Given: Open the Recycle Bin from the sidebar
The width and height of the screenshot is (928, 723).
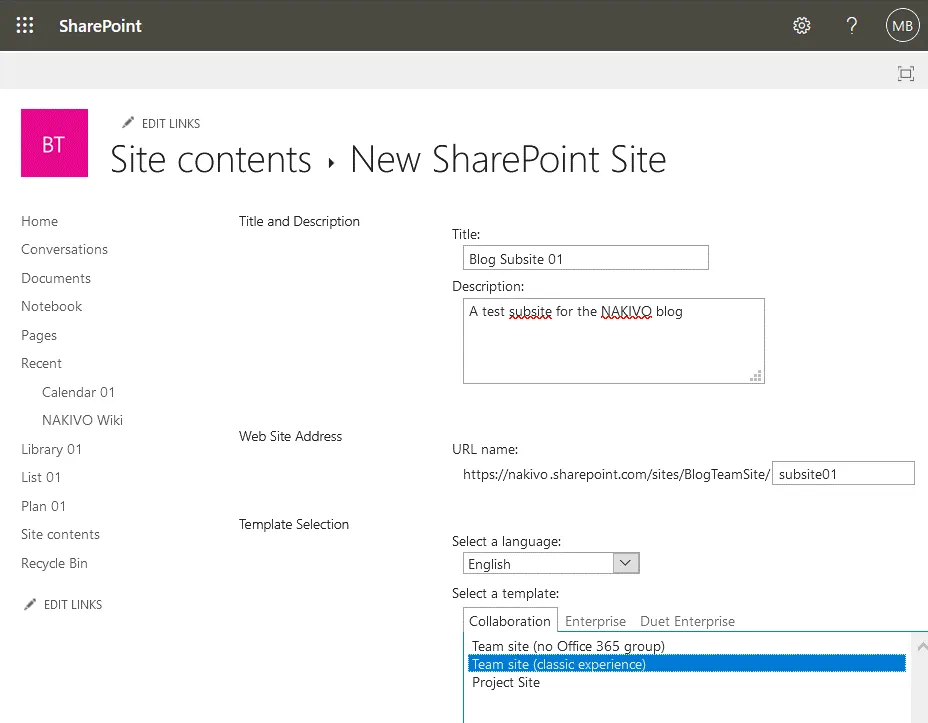Looking at the screenshot, I should (54, 563).
